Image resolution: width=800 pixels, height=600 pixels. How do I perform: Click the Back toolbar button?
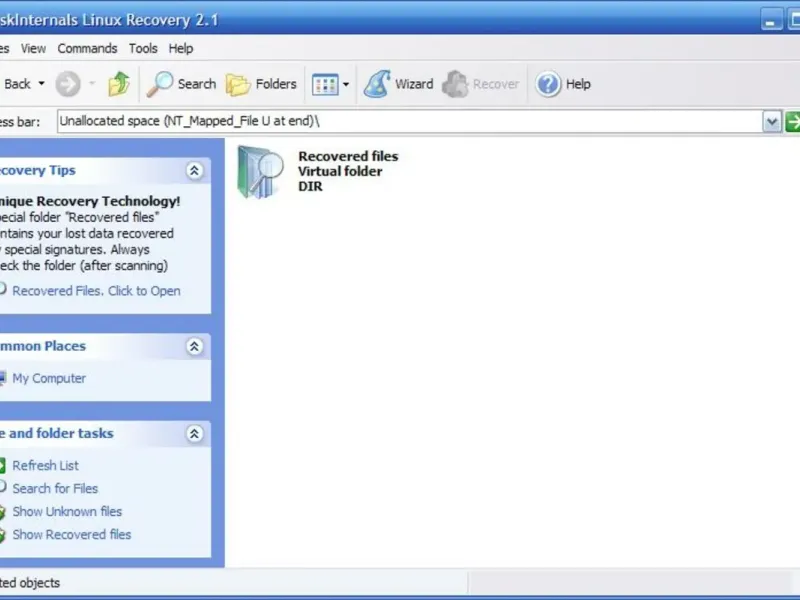pos(15,84)
